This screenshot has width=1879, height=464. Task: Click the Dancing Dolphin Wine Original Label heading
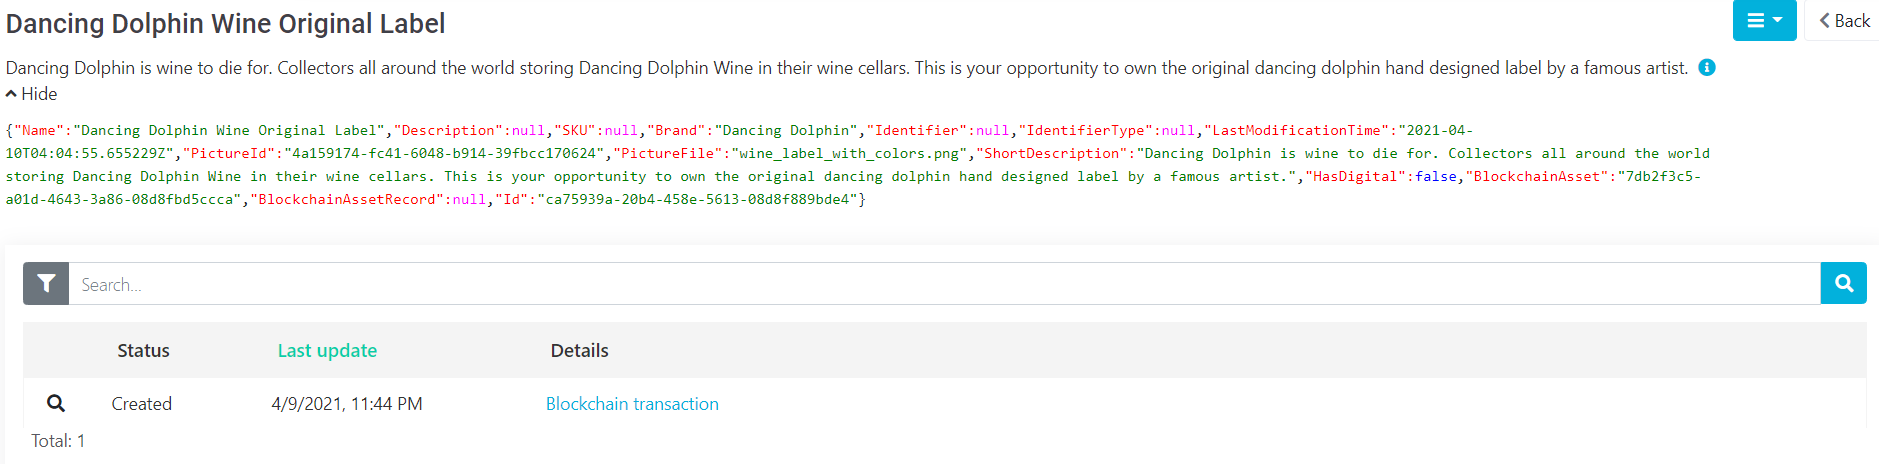point(226,23)
